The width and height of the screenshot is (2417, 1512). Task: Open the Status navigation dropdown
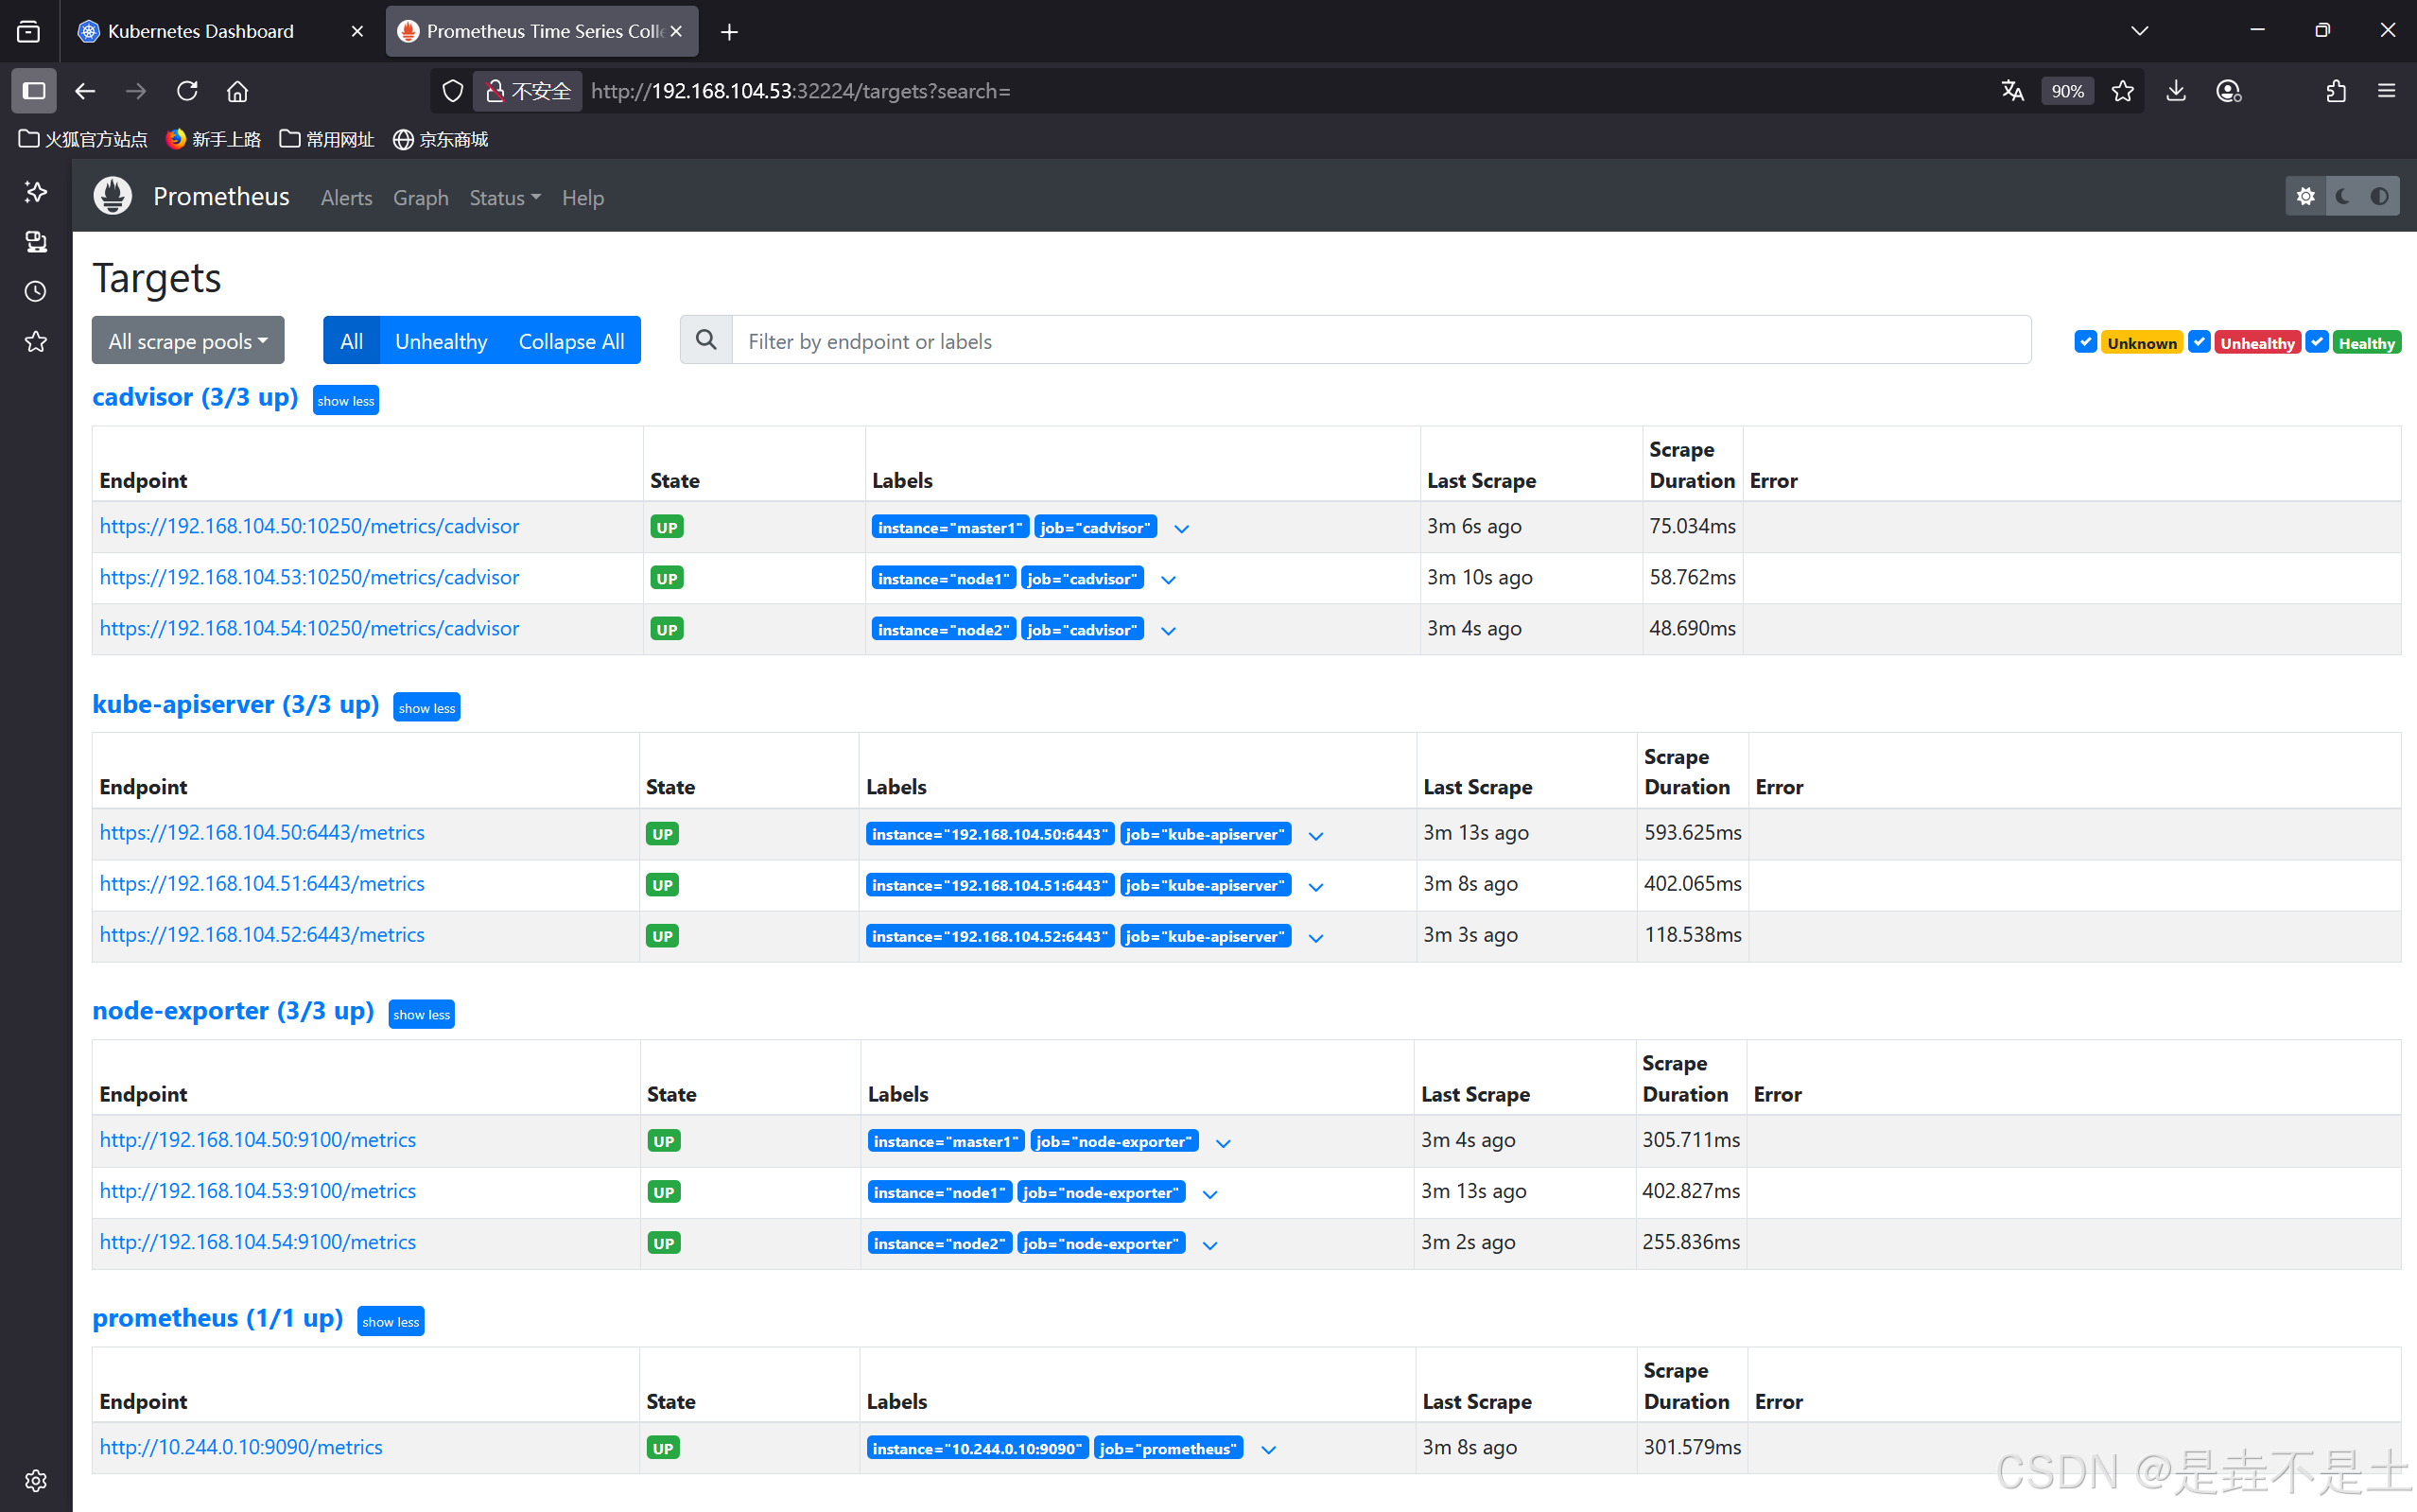[x=505, y=197]
